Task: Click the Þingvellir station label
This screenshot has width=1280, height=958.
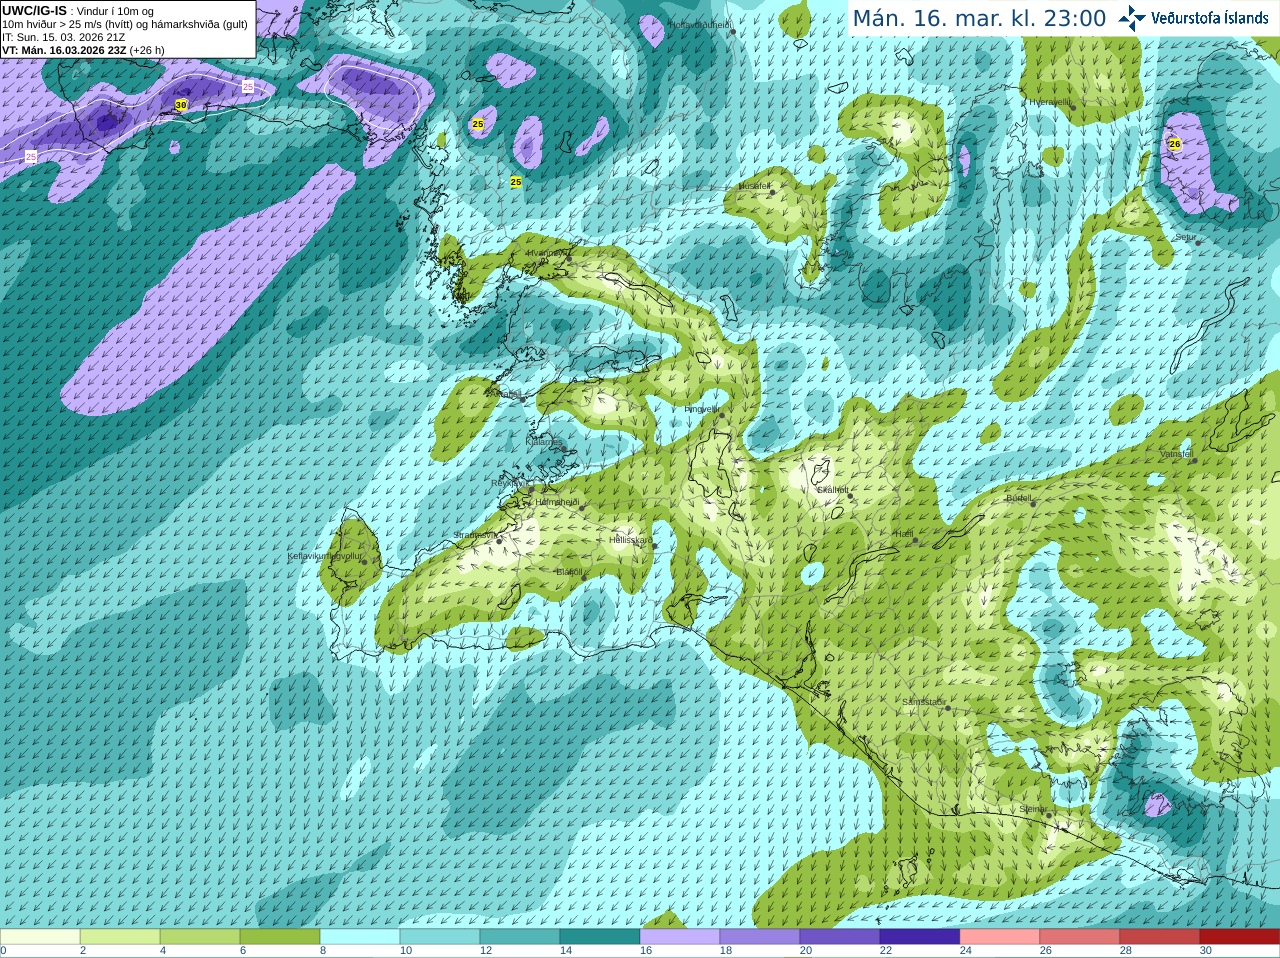Action: coord(701,409)
